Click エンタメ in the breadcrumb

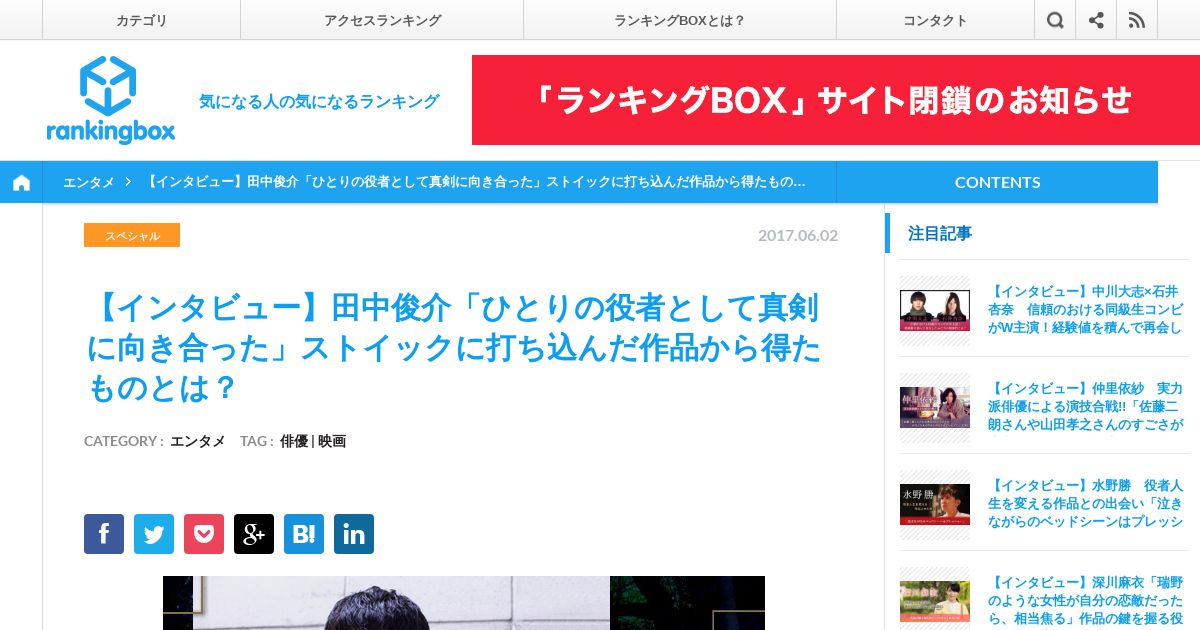[x=88, y=182]
